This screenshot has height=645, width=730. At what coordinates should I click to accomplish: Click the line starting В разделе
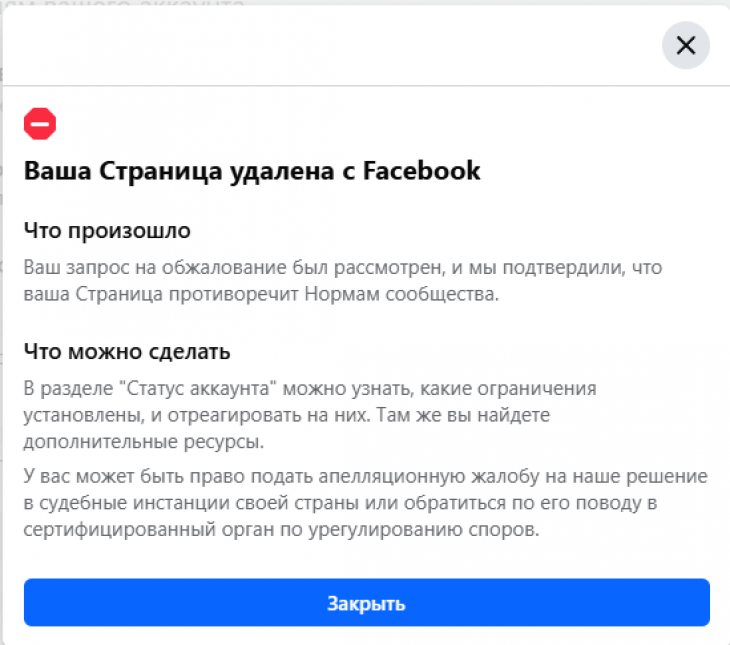[310, 388]
